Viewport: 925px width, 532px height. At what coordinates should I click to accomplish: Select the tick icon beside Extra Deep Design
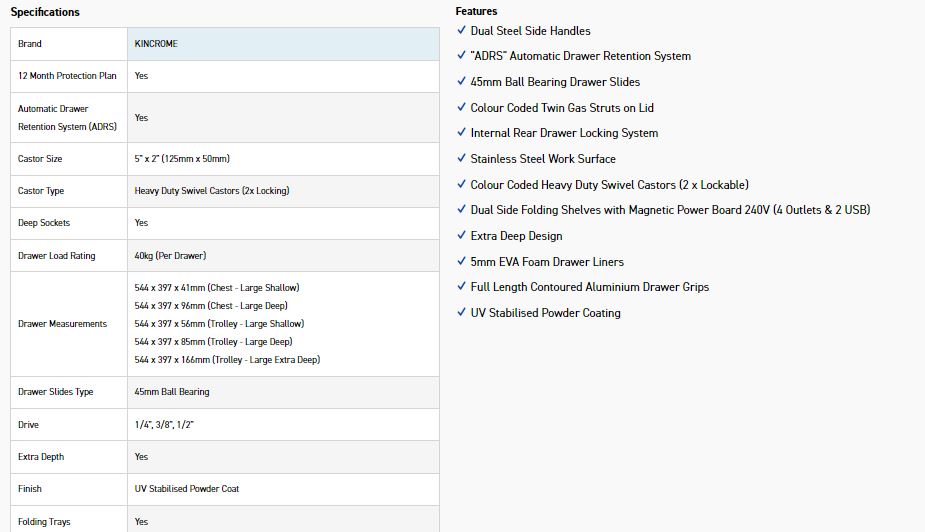461,236
